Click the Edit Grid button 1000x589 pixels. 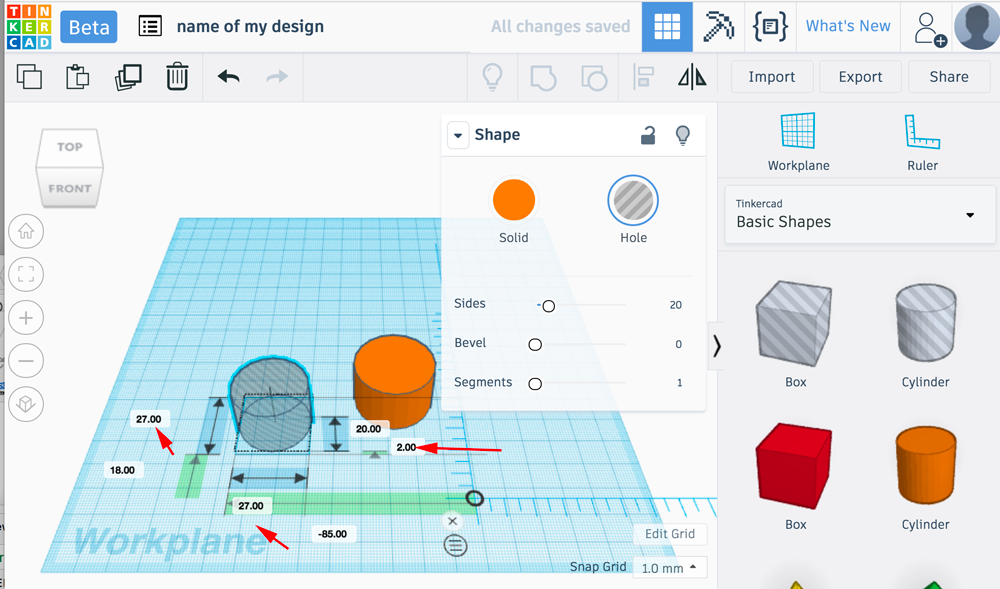(670, 534)
